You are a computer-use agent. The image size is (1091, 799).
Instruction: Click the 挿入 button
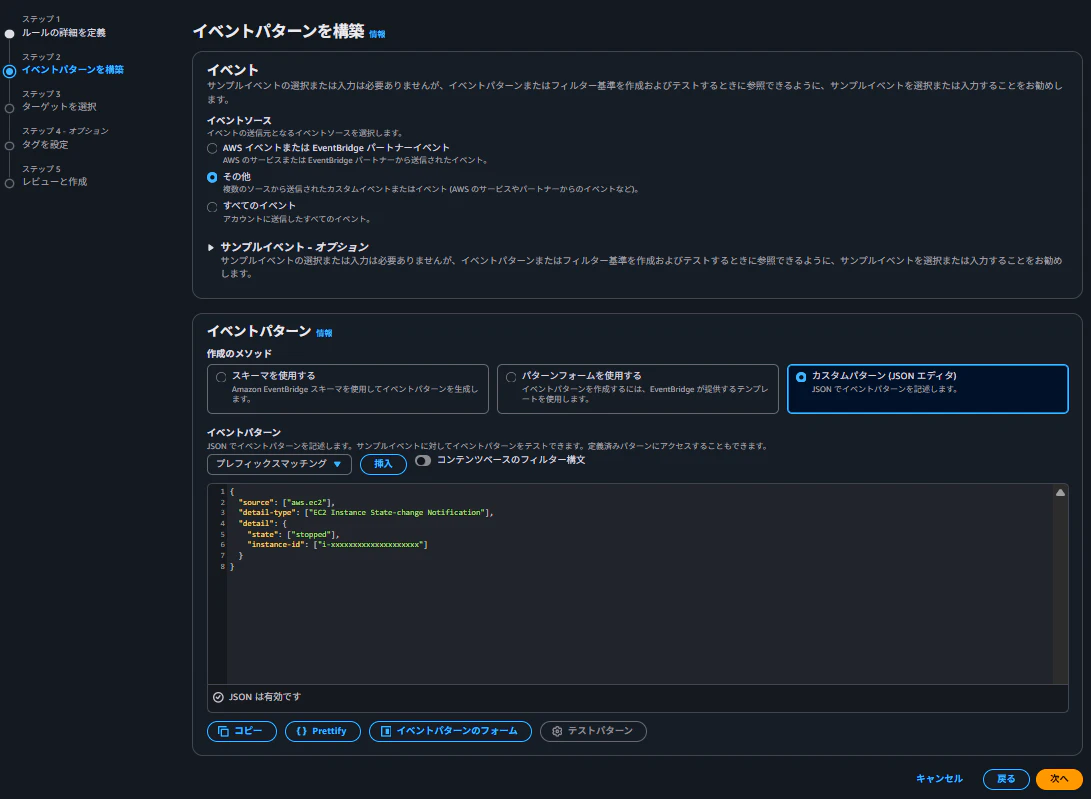[x=383, y=464]
